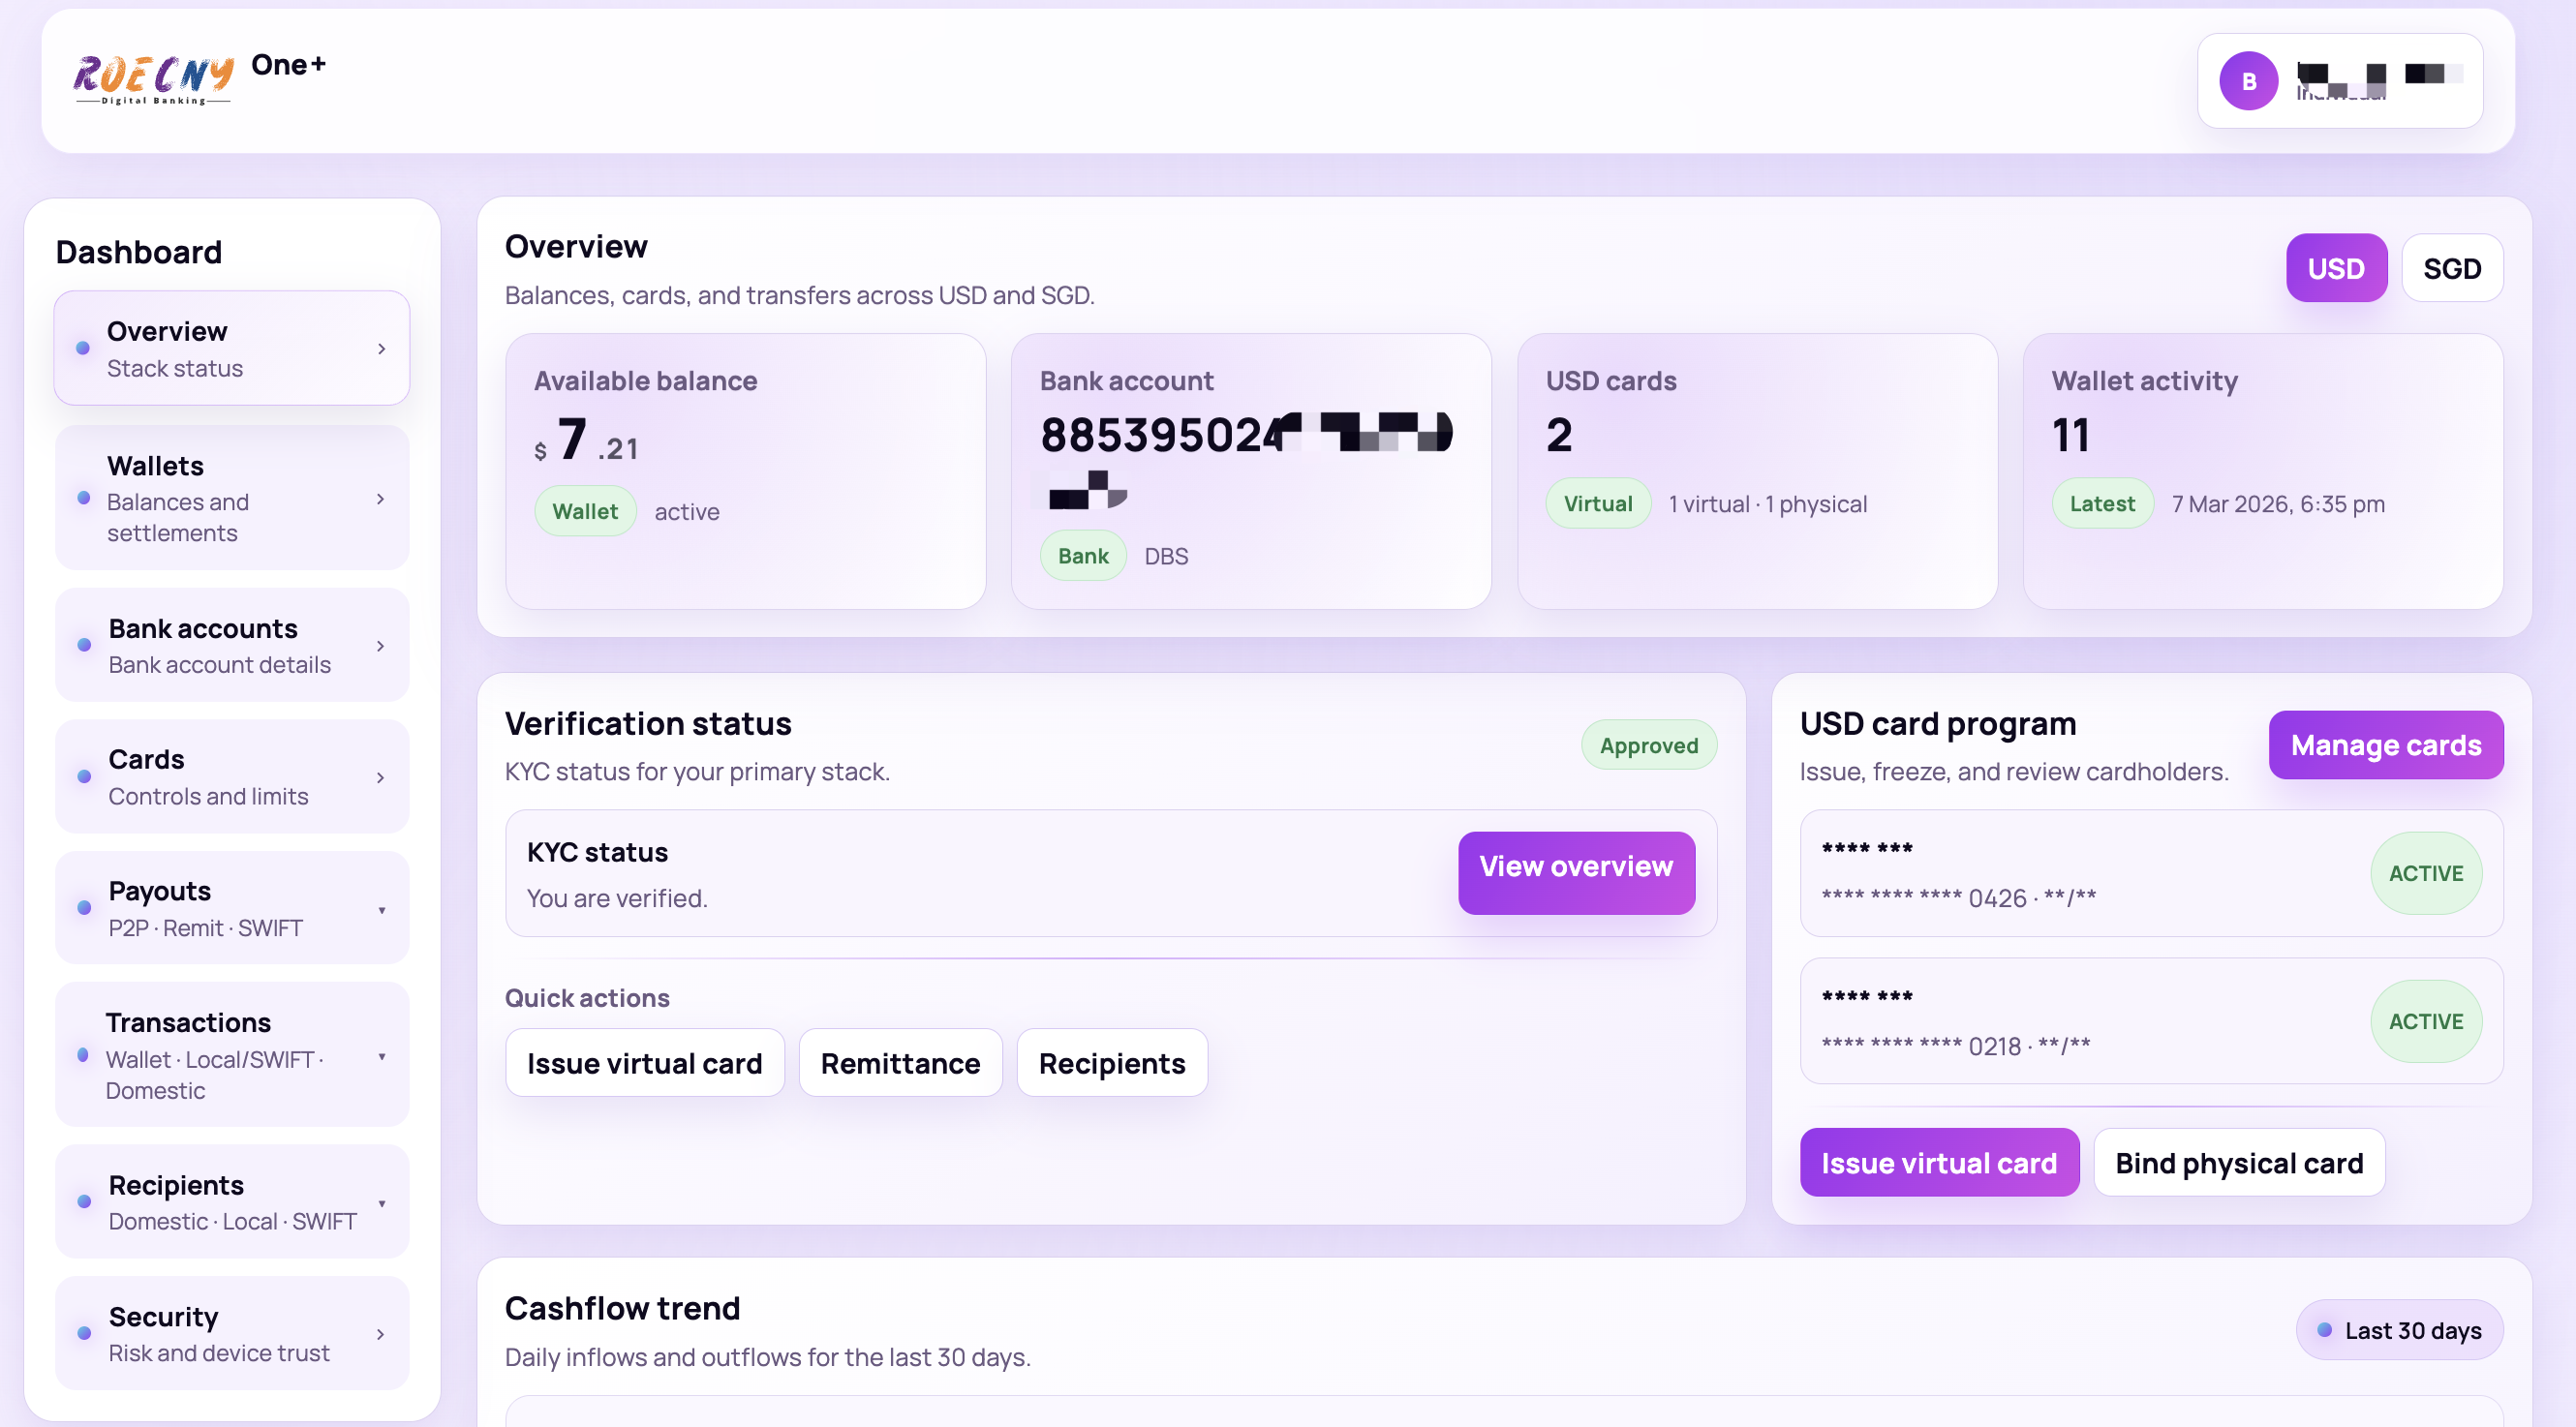
Task: Click the ROECNY Digital Banking logo
Action: pyautogui.click(x=152, y=80)
